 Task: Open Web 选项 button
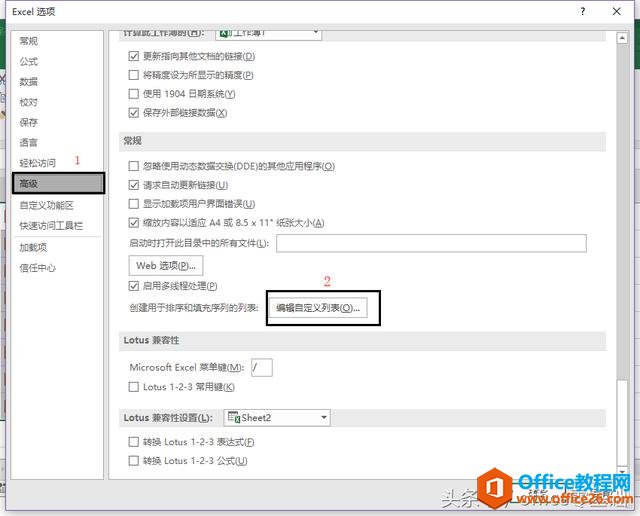point(166,266)
